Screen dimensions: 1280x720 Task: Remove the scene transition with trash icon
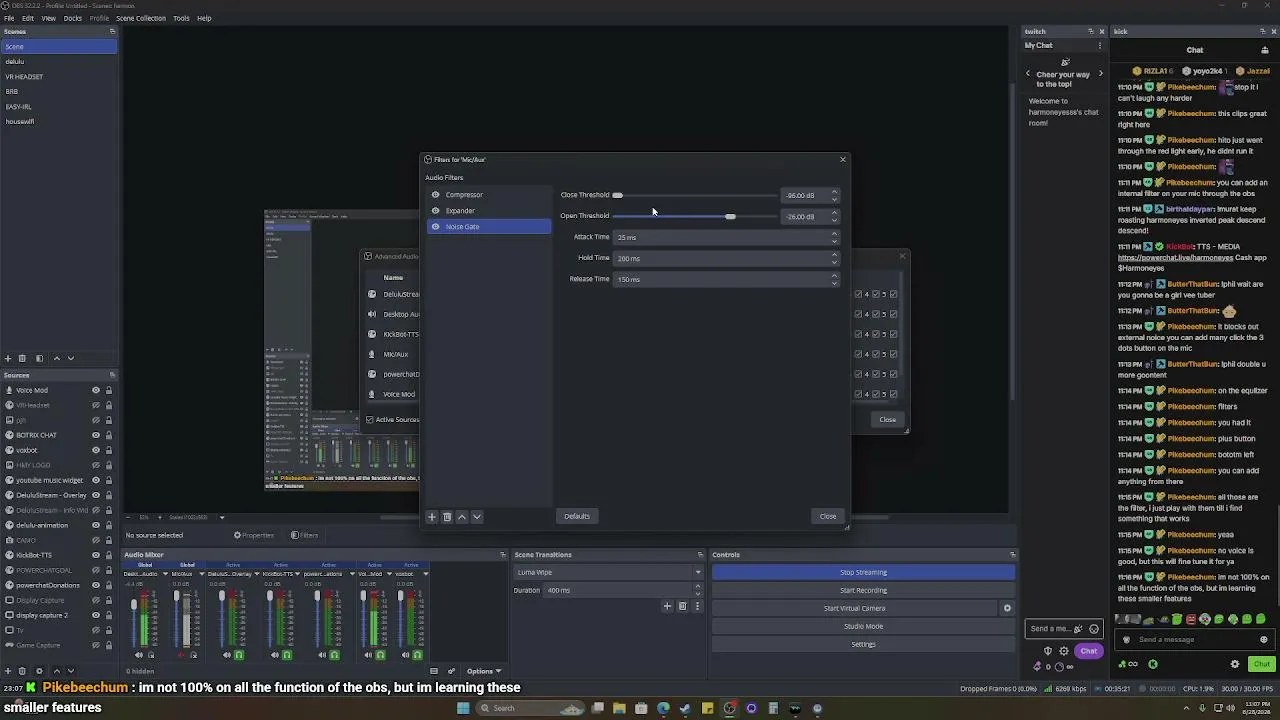[683, 606]
